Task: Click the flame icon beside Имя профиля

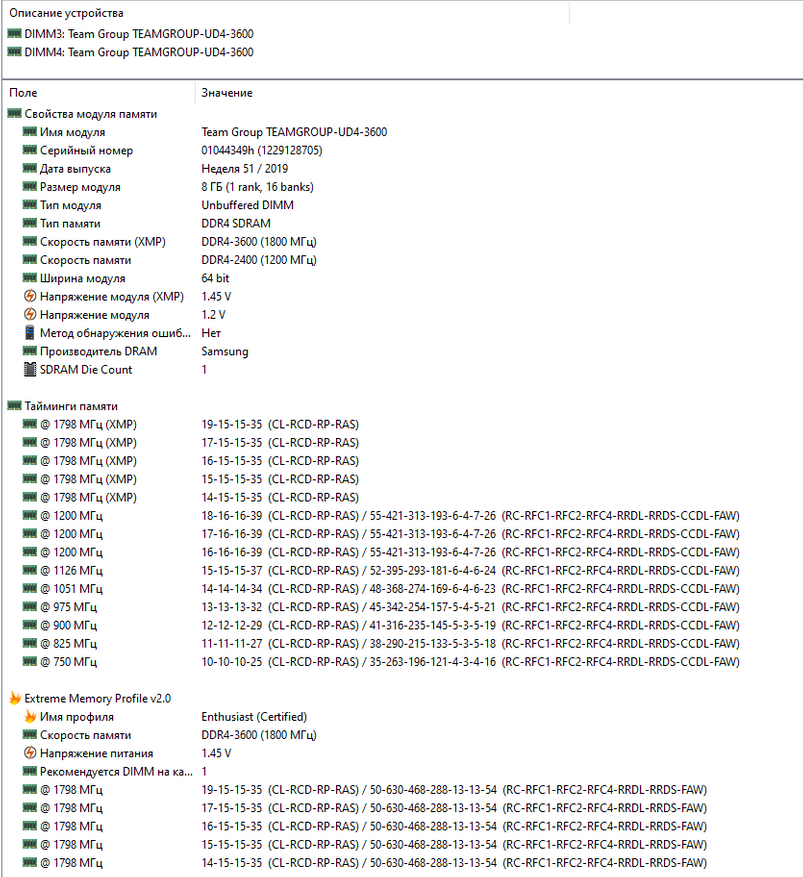Action: click(x=30, y=716)
